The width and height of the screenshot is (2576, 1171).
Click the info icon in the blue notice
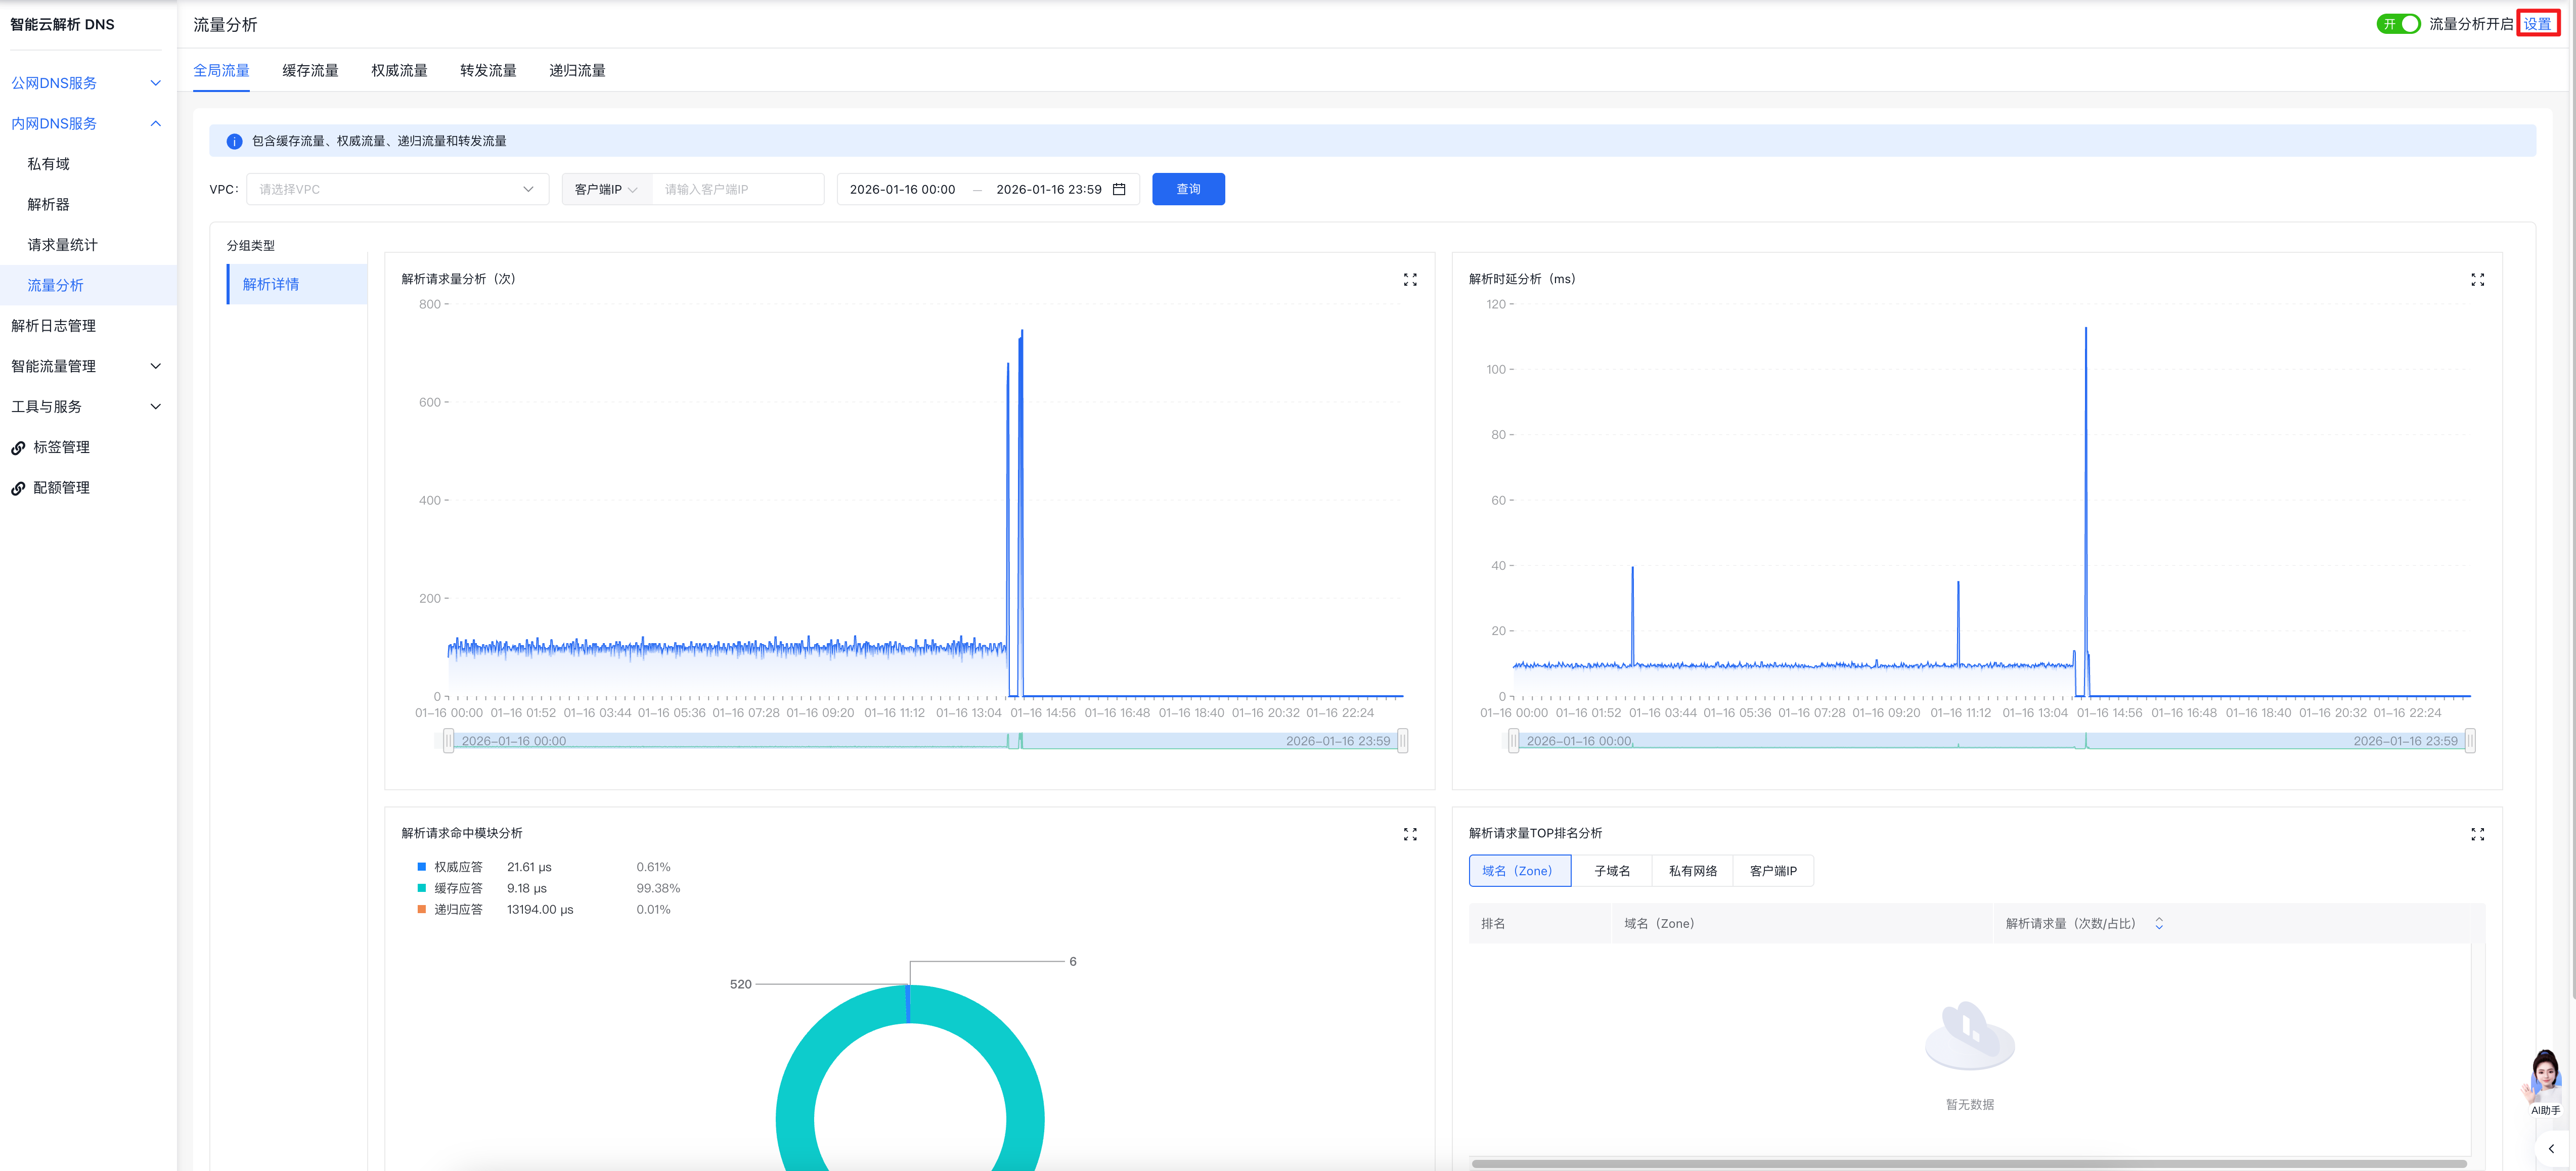pyautogui.click(x=234, y=141)
